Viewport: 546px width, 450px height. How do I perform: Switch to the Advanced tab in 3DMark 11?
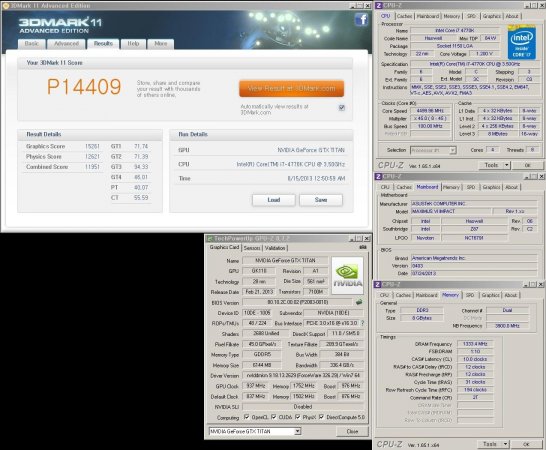[66, 44]
